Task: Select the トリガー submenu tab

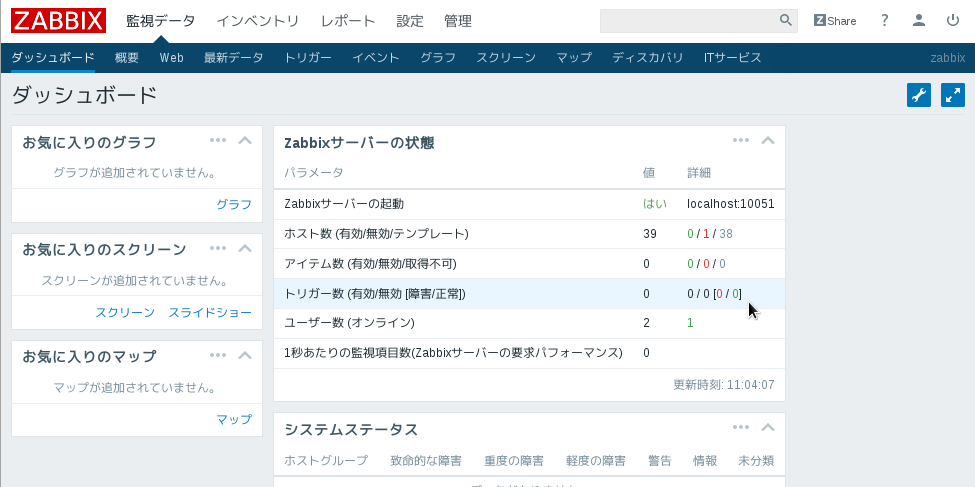Action: (x=308, y=58)
